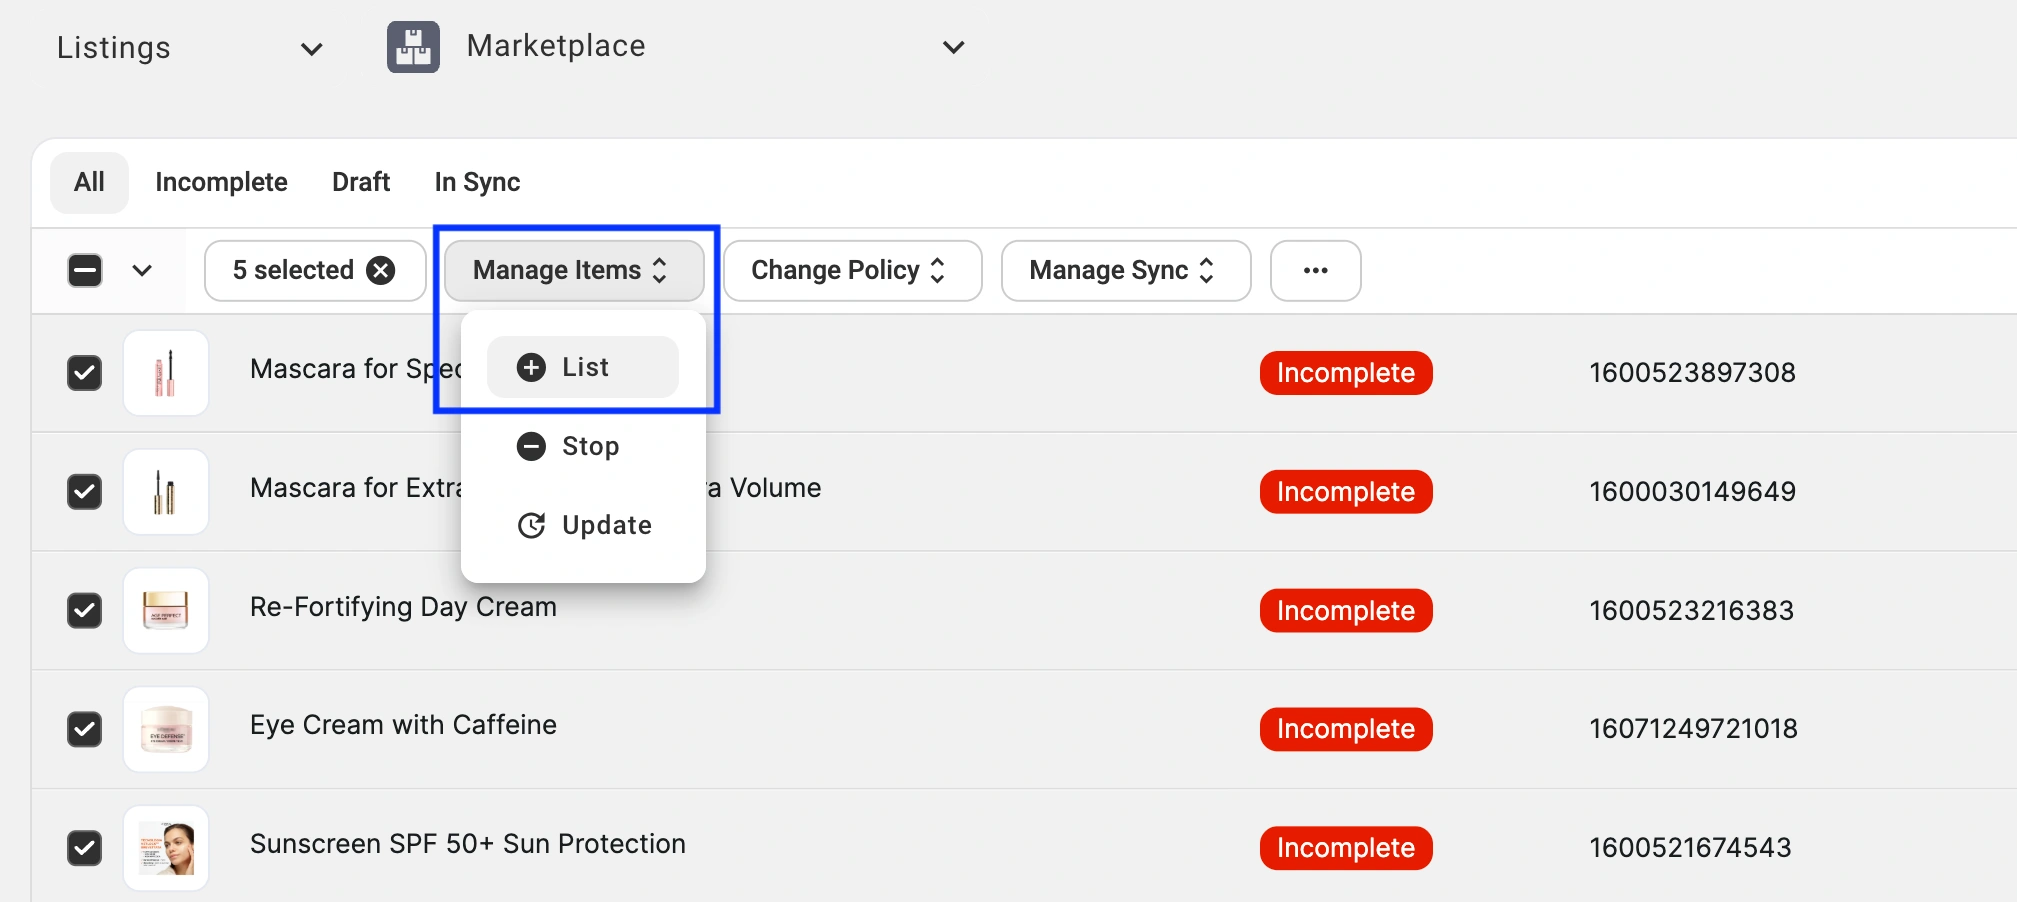The height and width of the screenshot is (902, 2017).
Task: Choose List from Manage Items menu
Action: pos(583,367)
